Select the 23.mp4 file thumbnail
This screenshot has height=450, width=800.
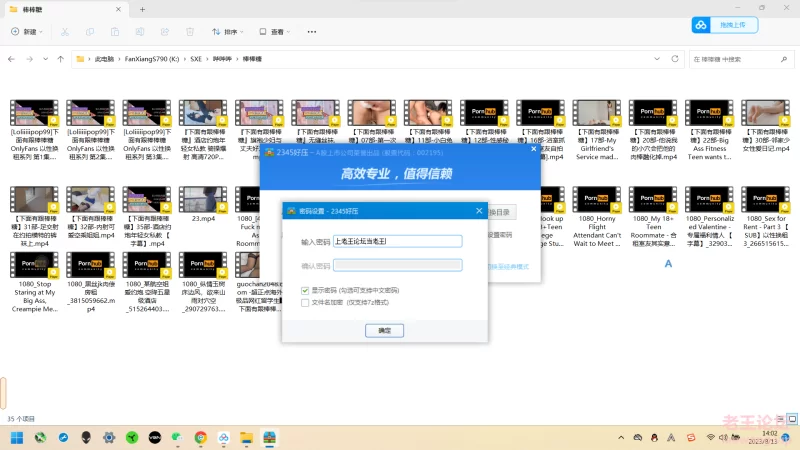203,199
